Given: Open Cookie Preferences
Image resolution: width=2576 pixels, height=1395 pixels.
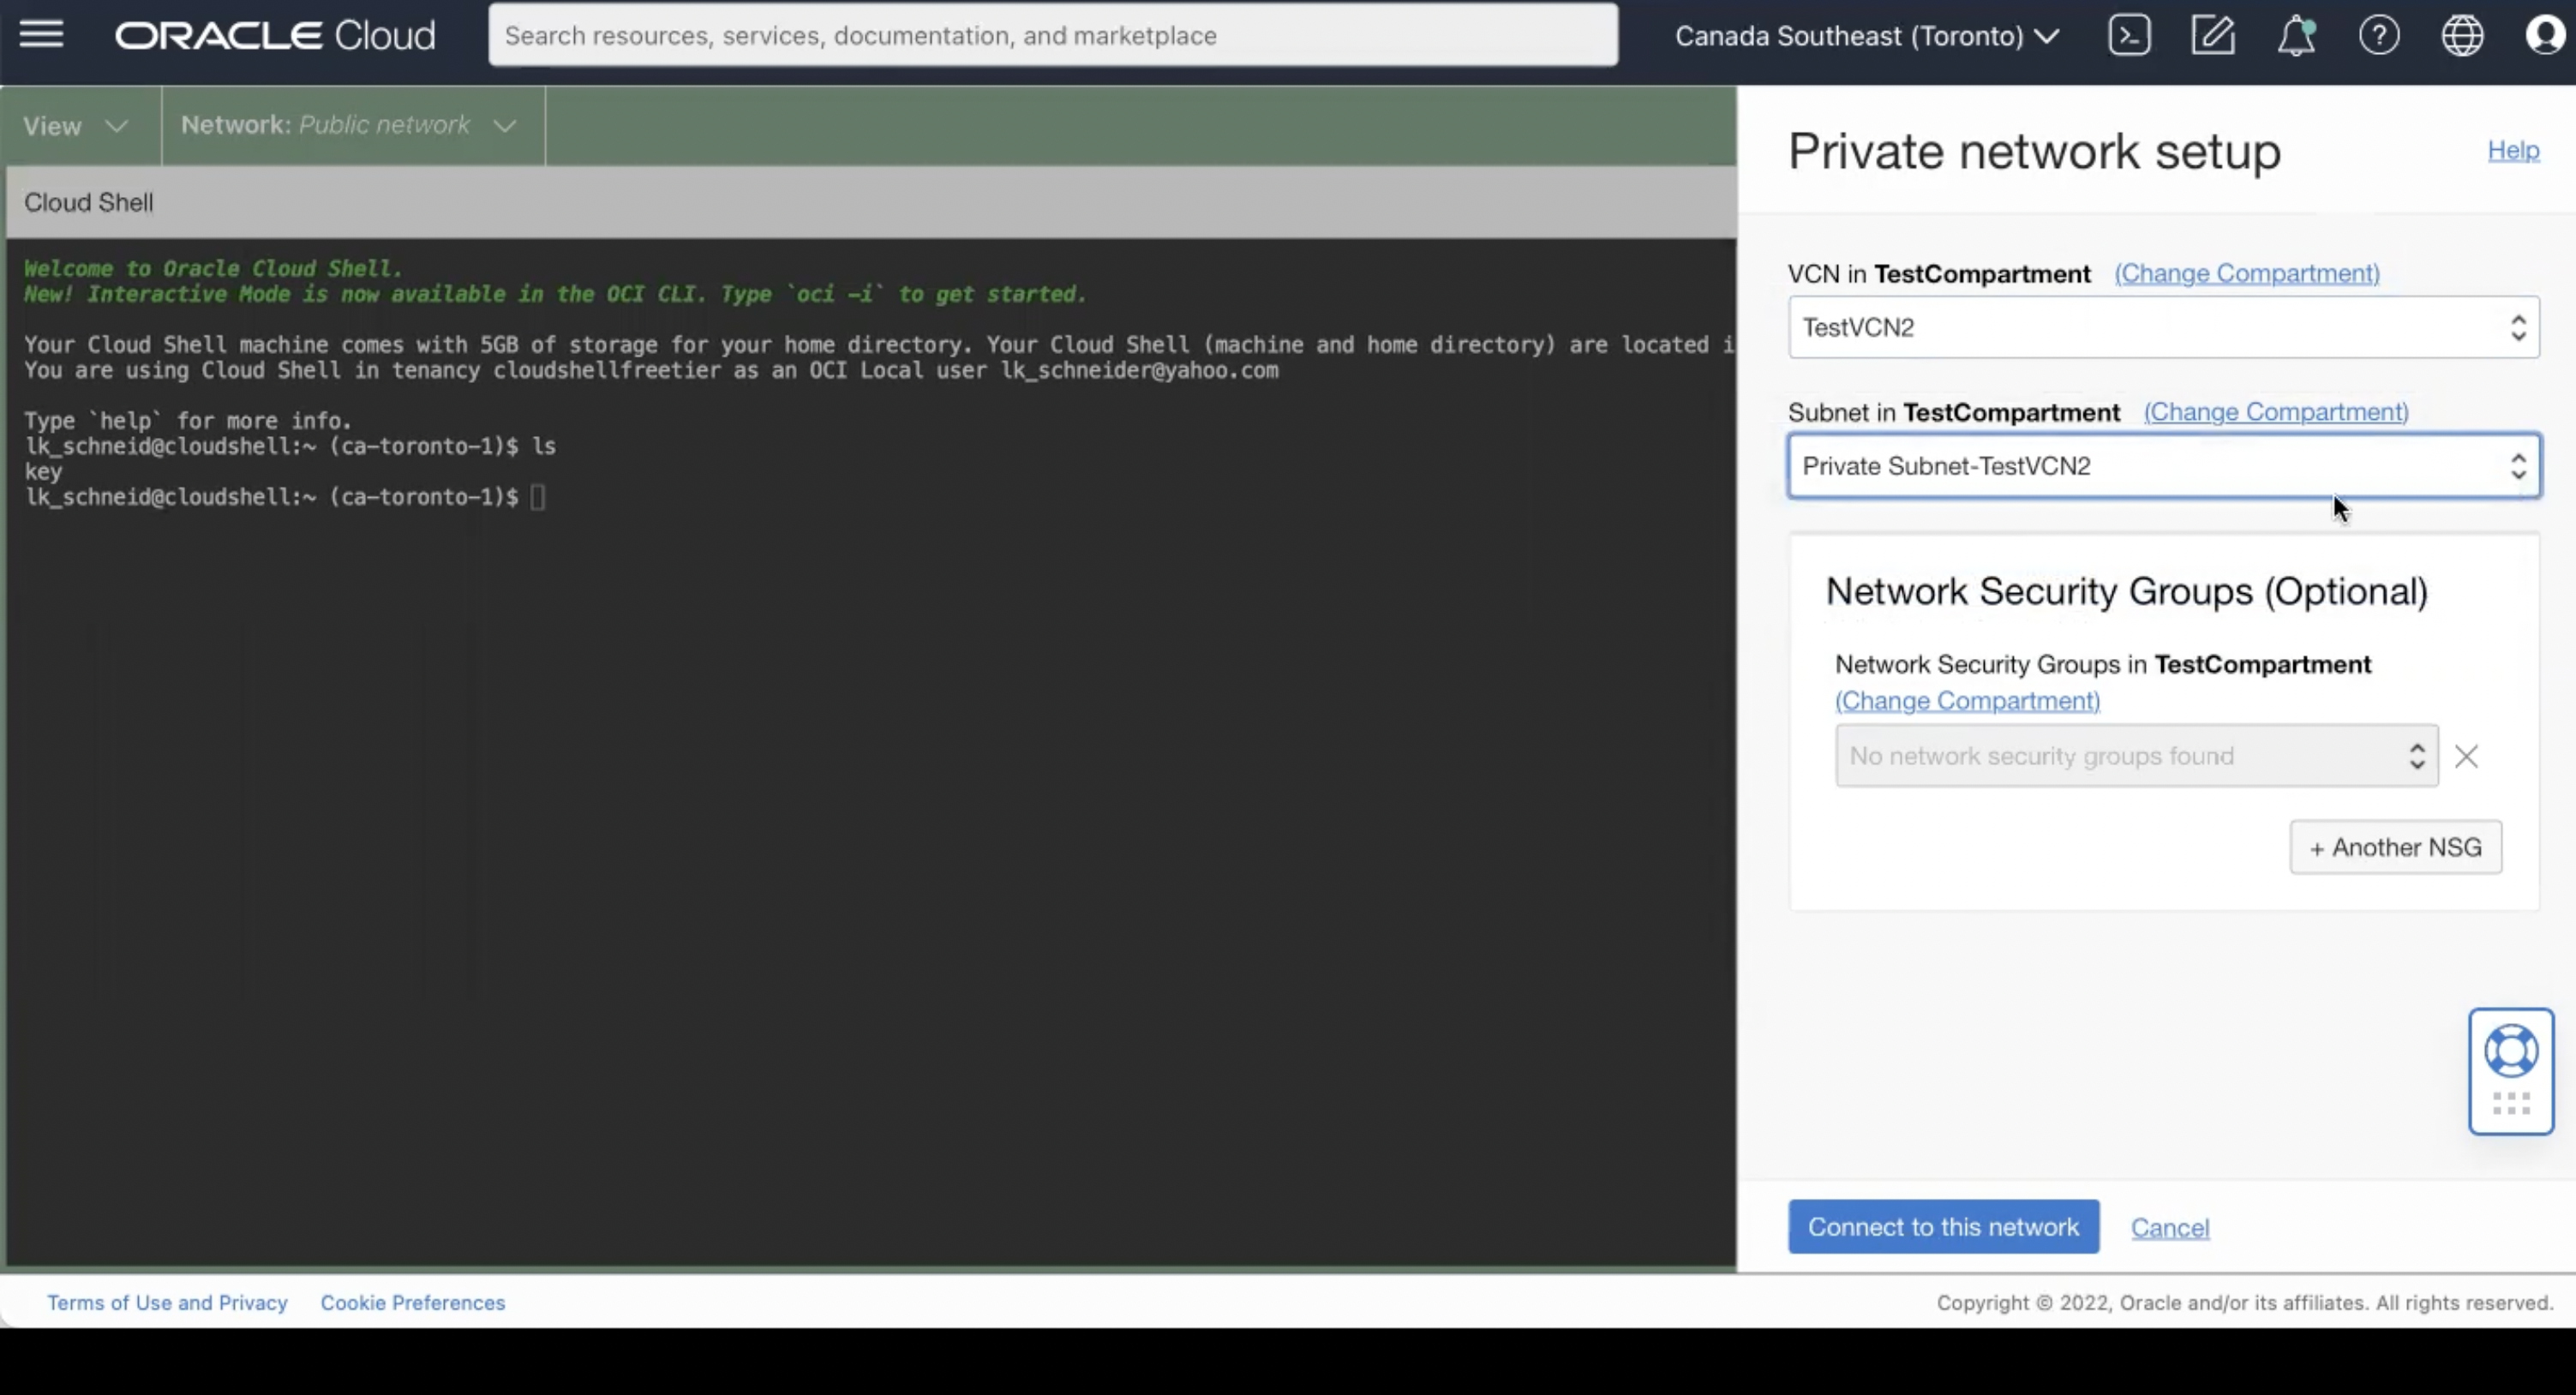Looking at the screenshot, I should pyautogui.click(x=412, y=1302).
